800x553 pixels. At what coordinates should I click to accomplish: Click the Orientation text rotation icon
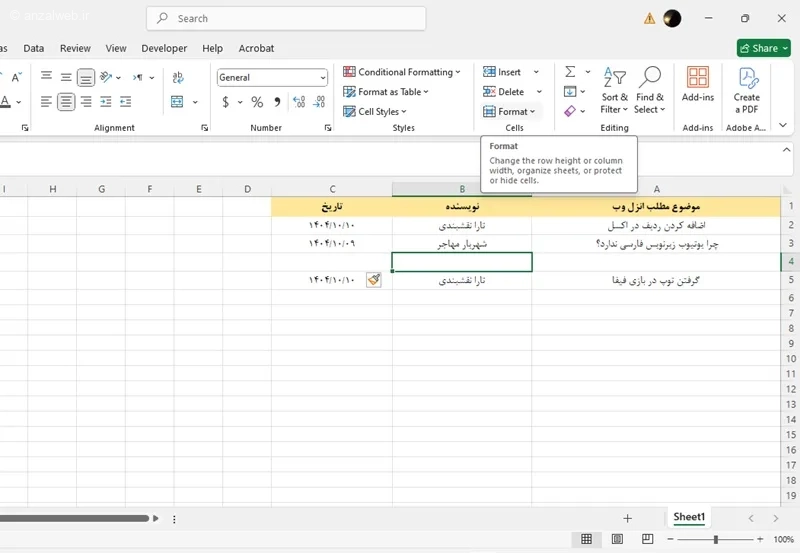[x=106, y=77]
